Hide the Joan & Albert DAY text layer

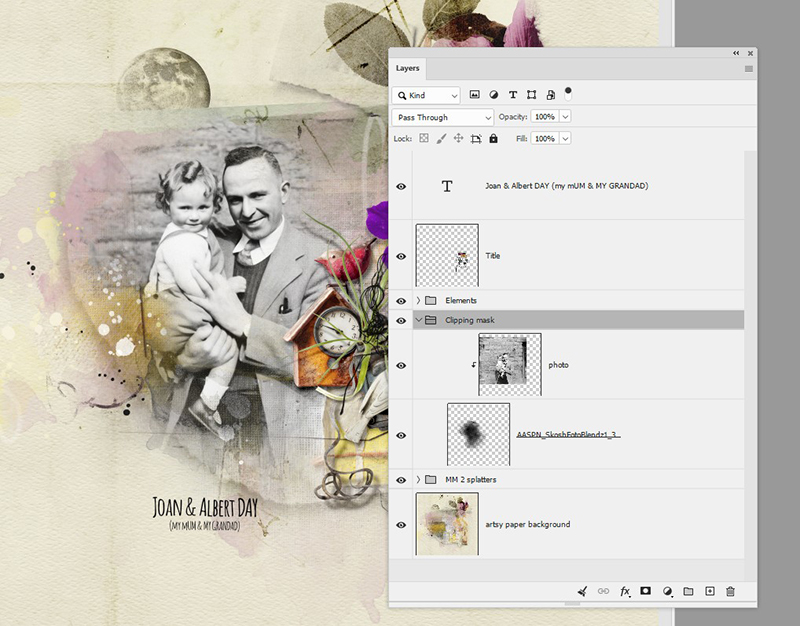(401, 186)
